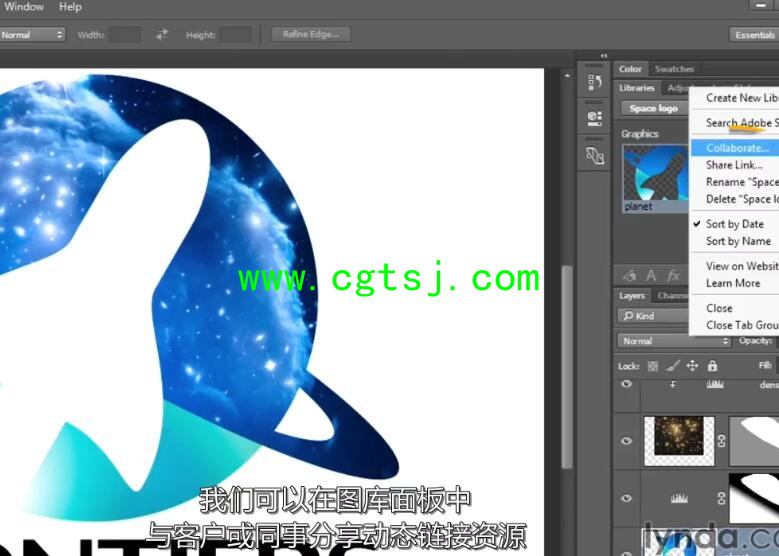Select Learn More in the menu
The height and width of the screenshot is (556, 779).
[735, 283]
